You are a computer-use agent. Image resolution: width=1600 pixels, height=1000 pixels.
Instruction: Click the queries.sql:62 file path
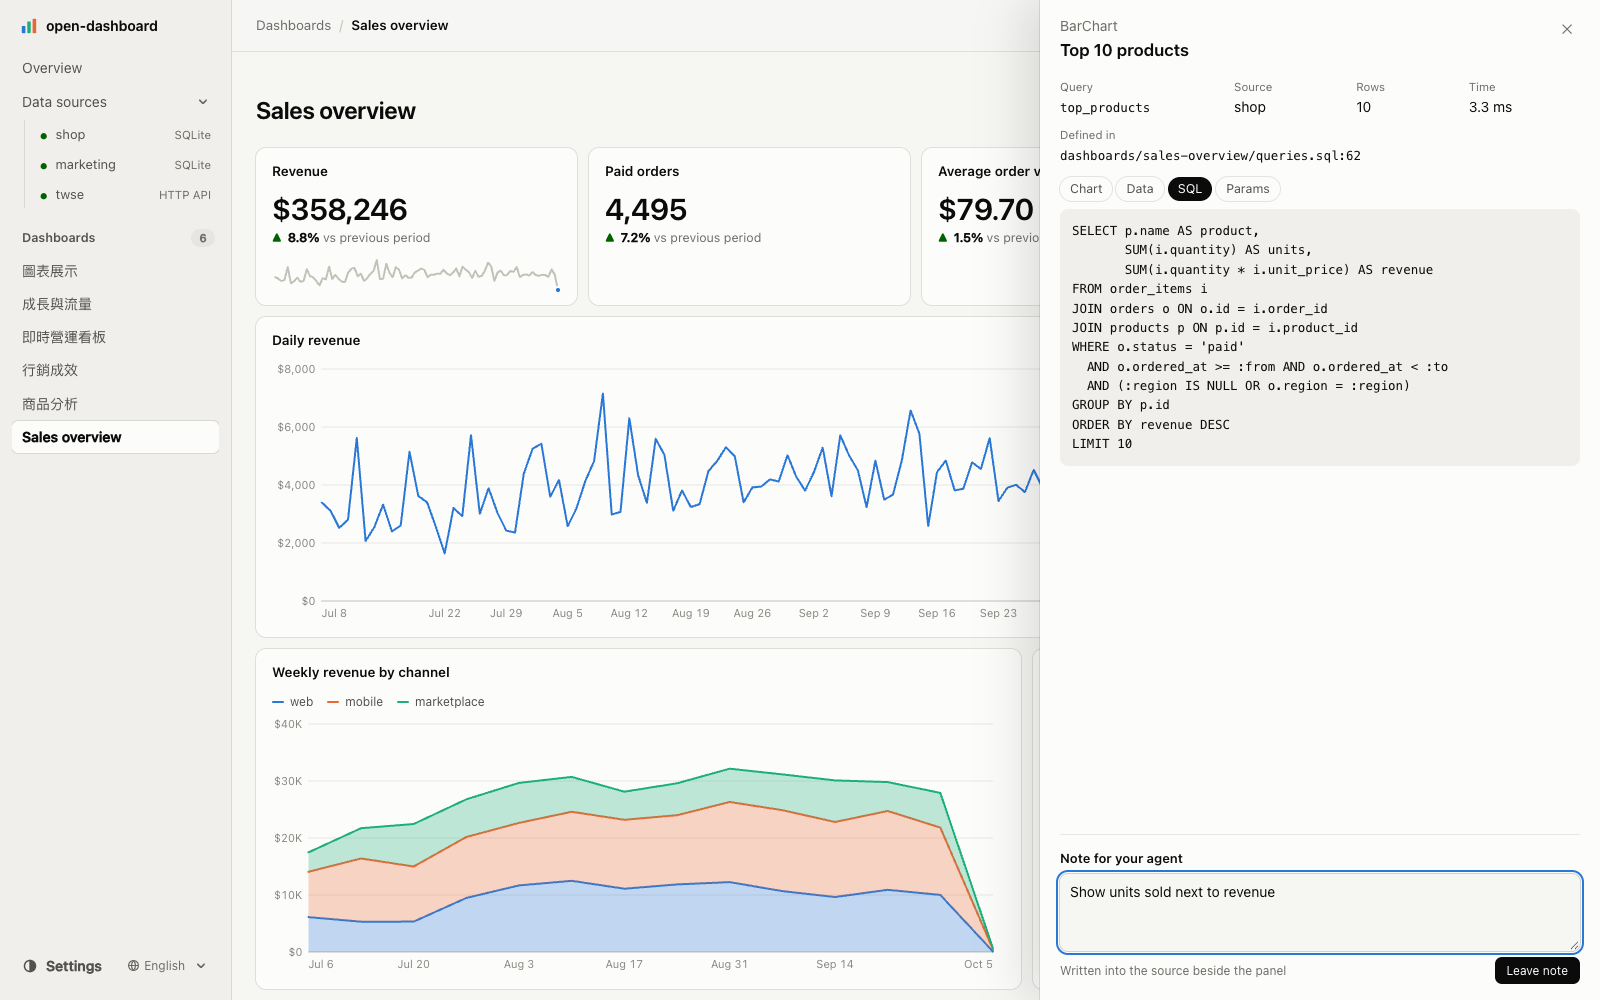1210,156
